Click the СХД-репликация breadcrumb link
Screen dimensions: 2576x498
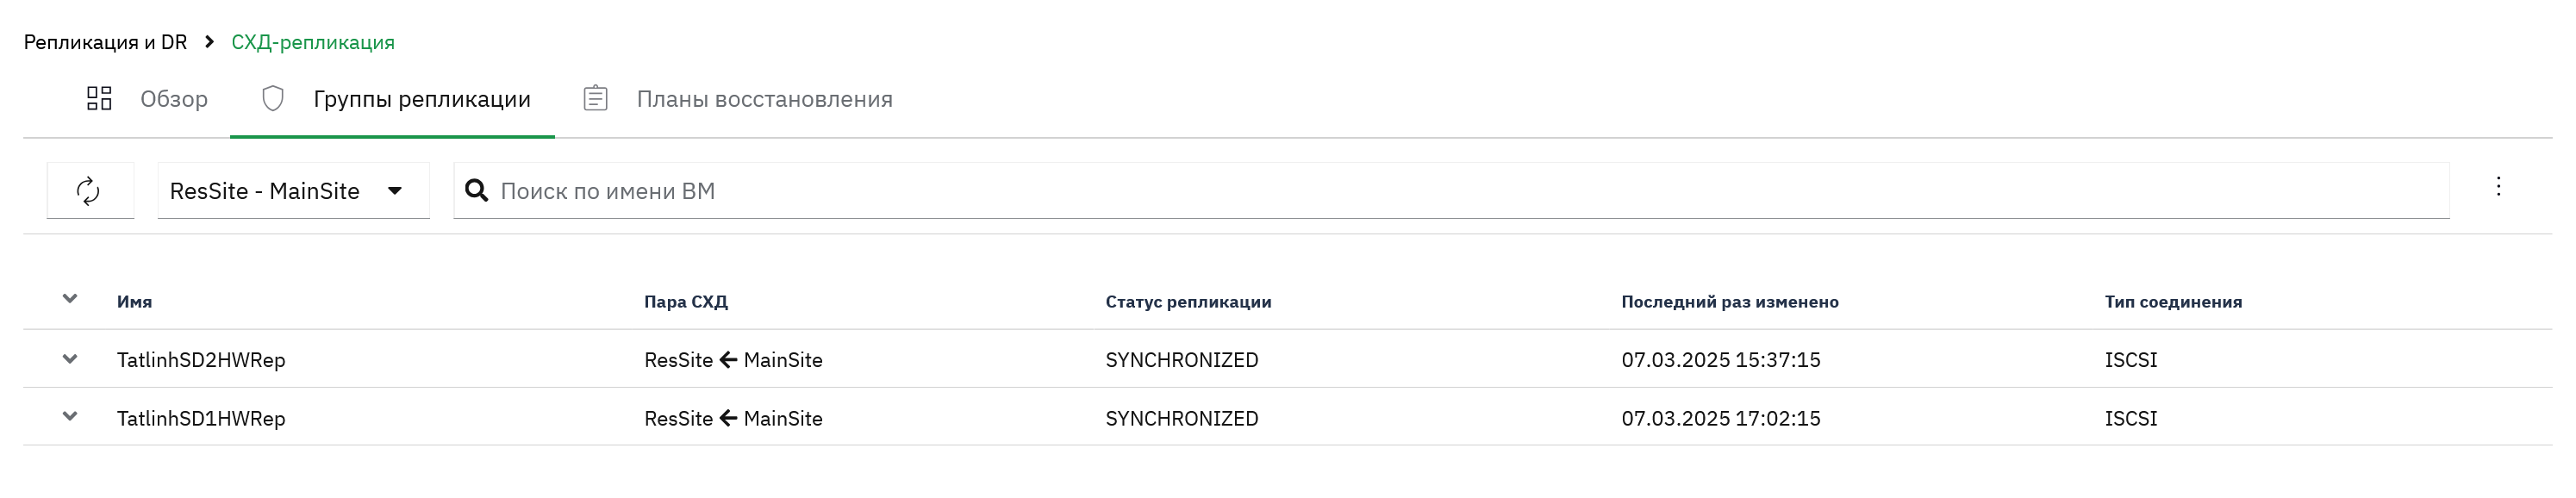[313, 42]
